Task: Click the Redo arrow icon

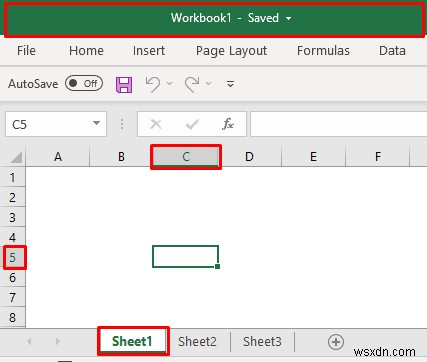Action: tap(192, 84)
